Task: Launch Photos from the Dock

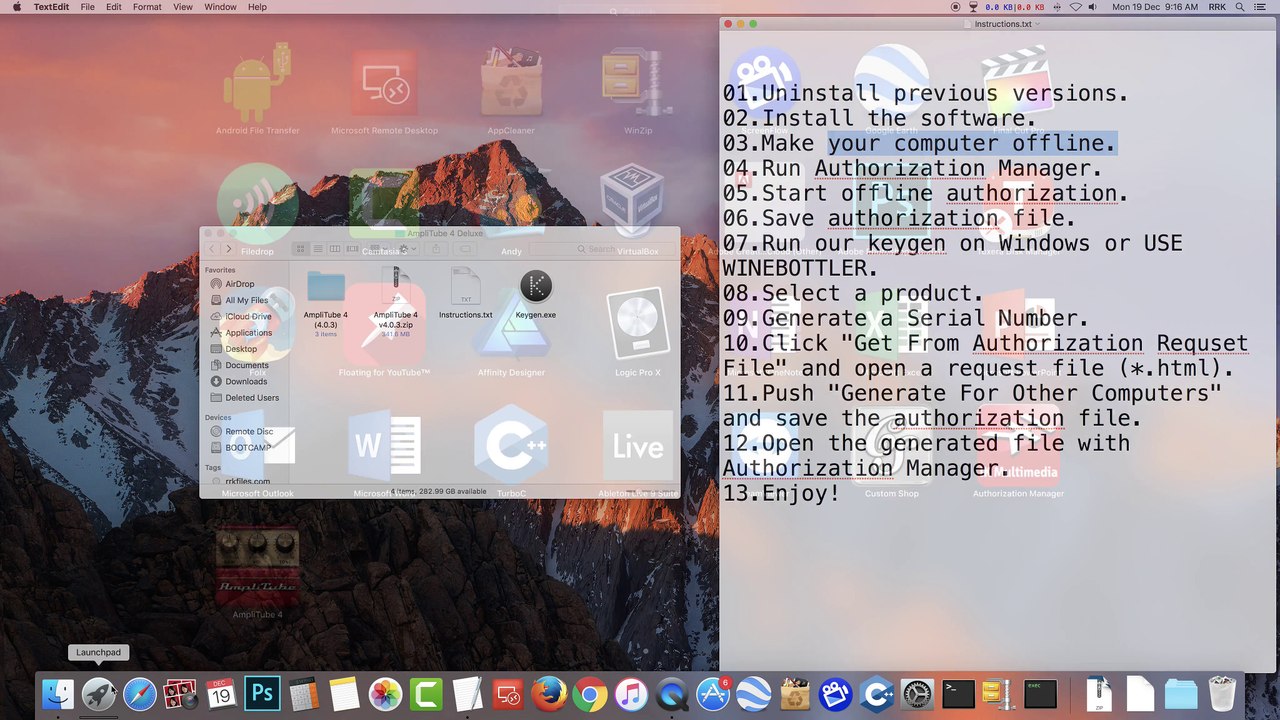Action: [385, 694]
